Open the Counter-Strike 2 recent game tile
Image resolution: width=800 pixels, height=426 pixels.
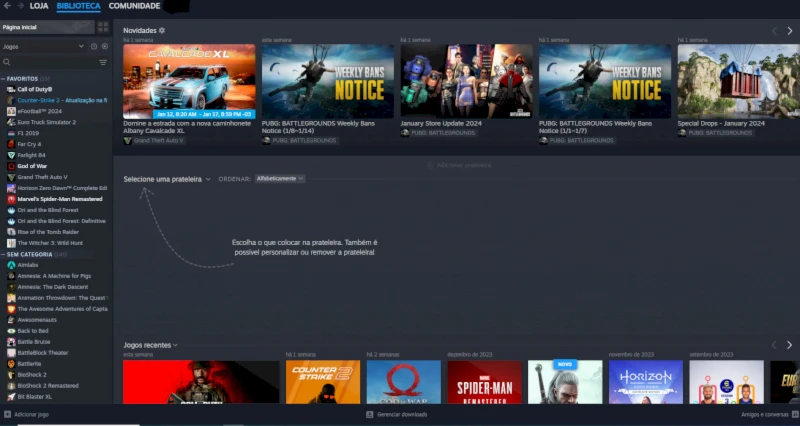(x=323, y=382)
